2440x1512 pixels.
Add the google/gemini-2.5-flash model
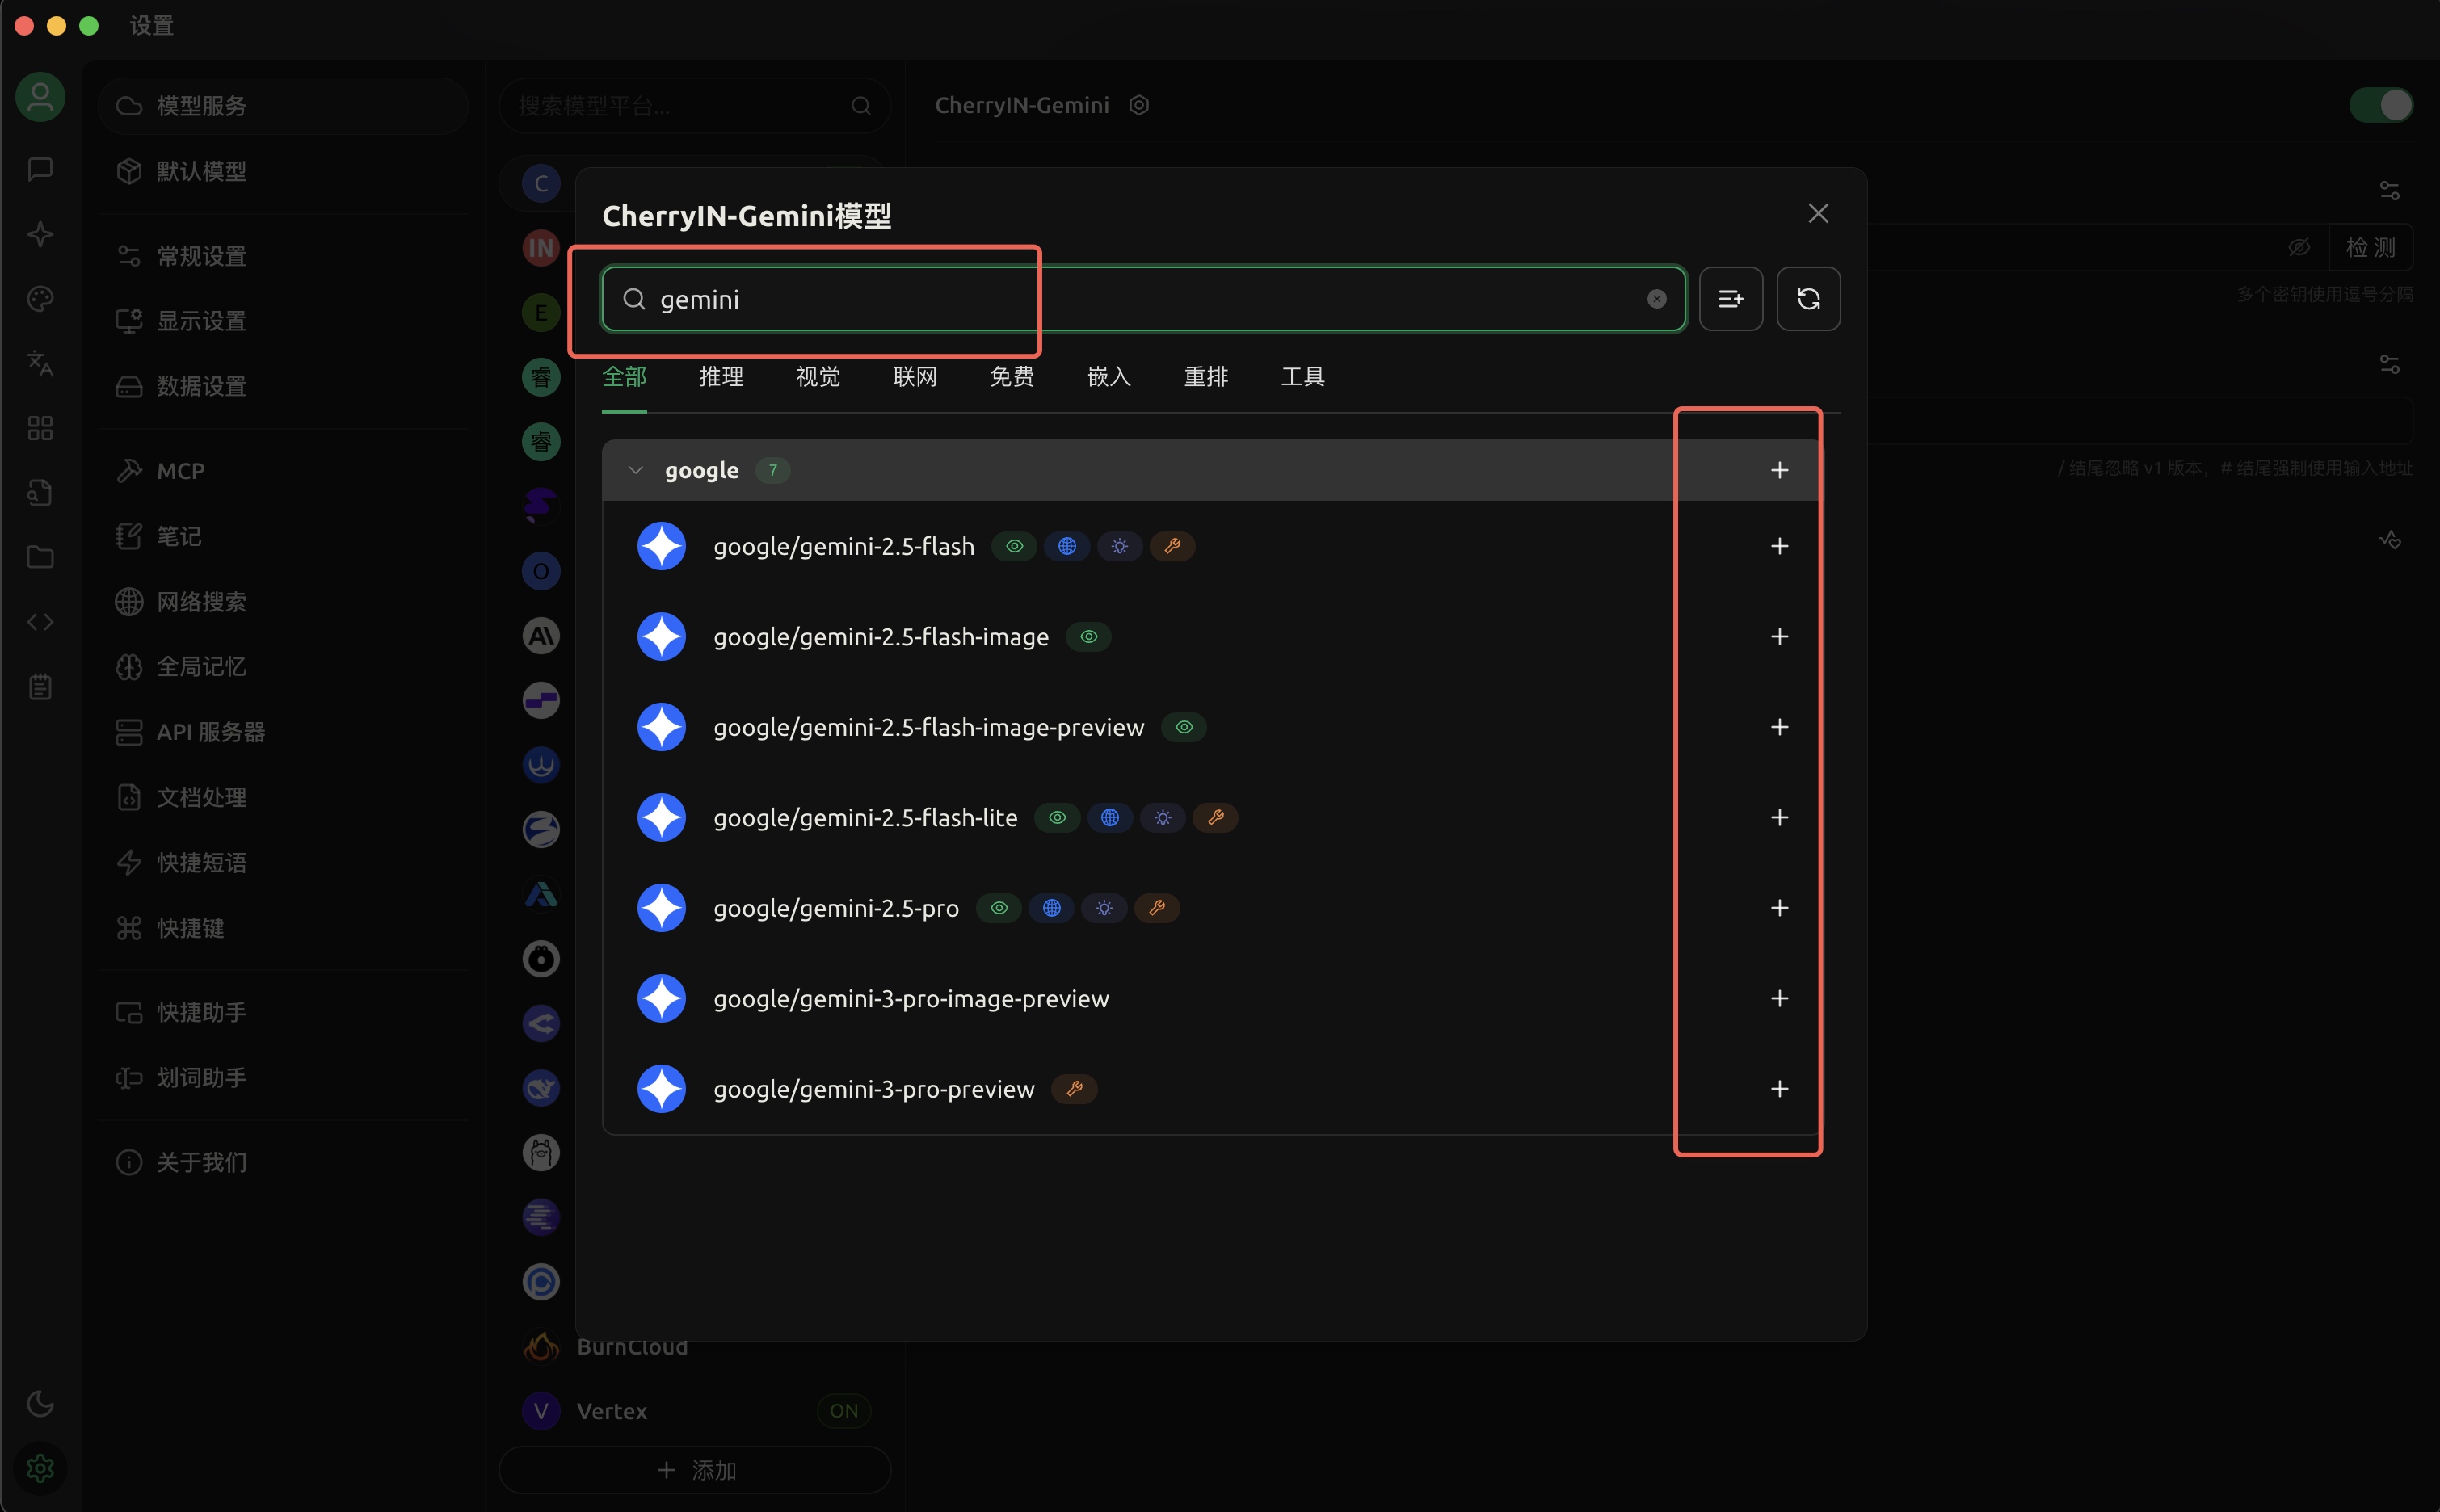click(x=1779, y=546)
